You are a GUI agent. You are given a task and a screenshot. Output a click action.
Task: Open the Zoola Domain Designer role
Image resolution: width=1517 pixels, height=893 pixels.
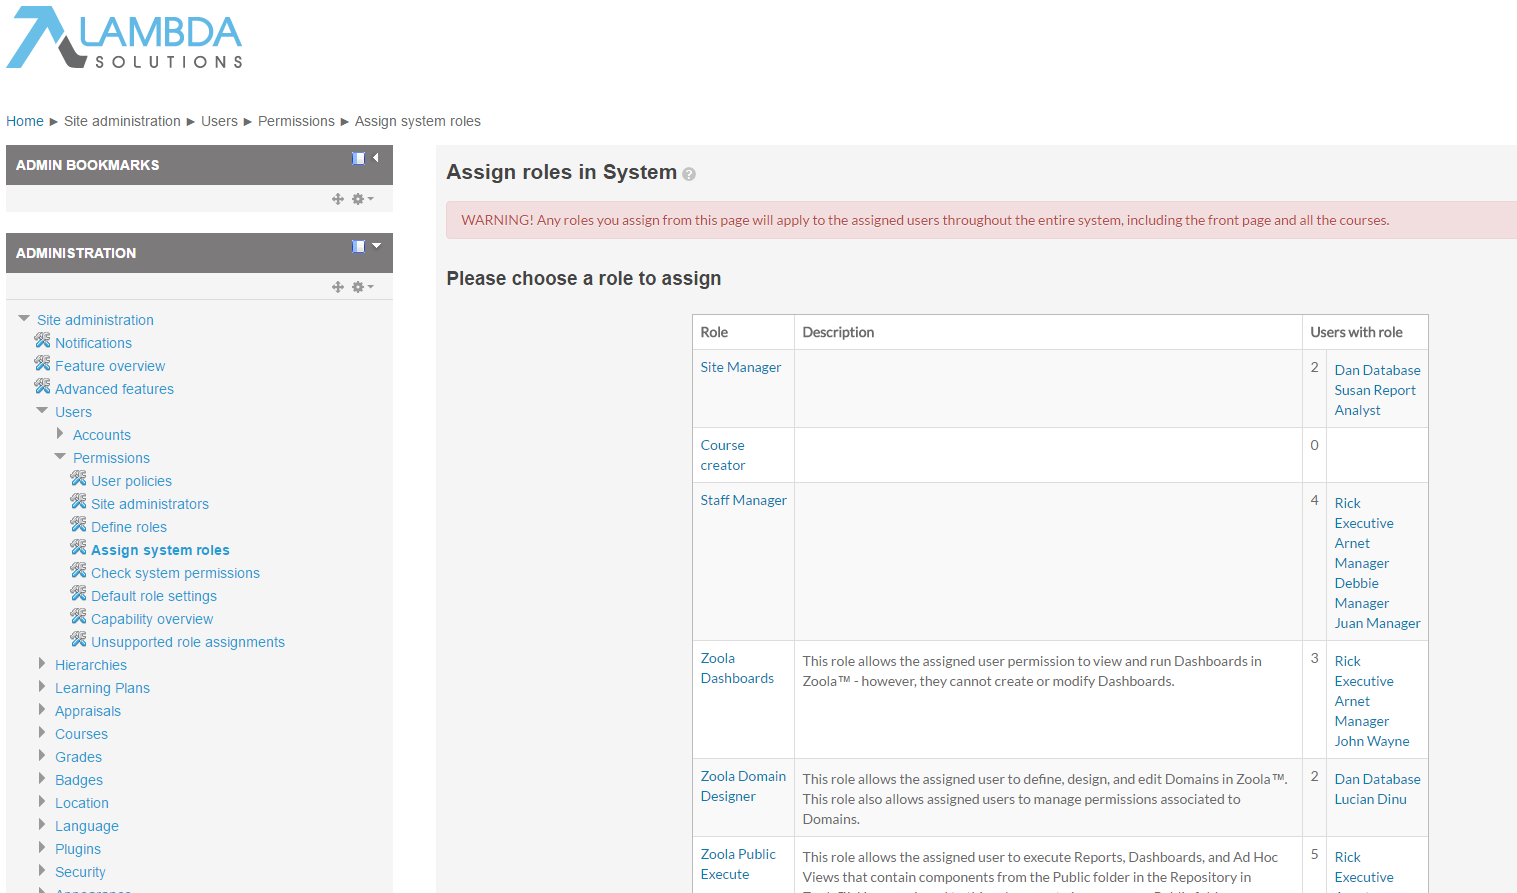[x=743, y=786]
